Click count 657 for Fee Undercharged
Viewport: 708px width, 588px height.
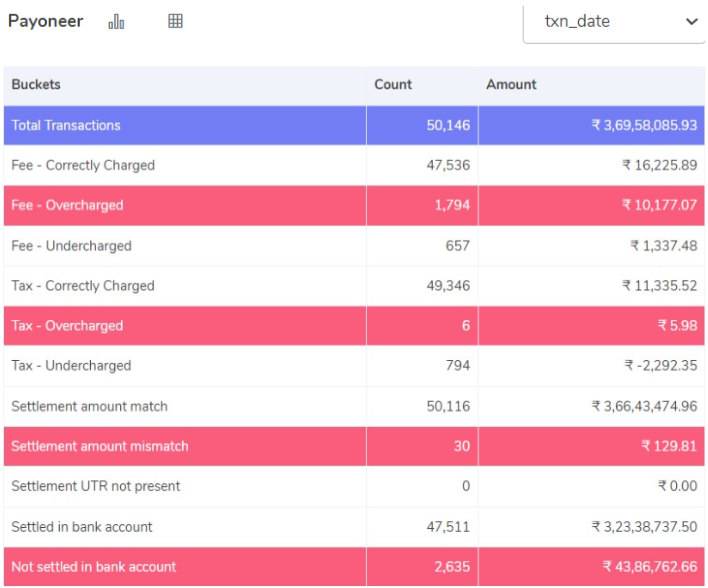[x=457, y=246]
